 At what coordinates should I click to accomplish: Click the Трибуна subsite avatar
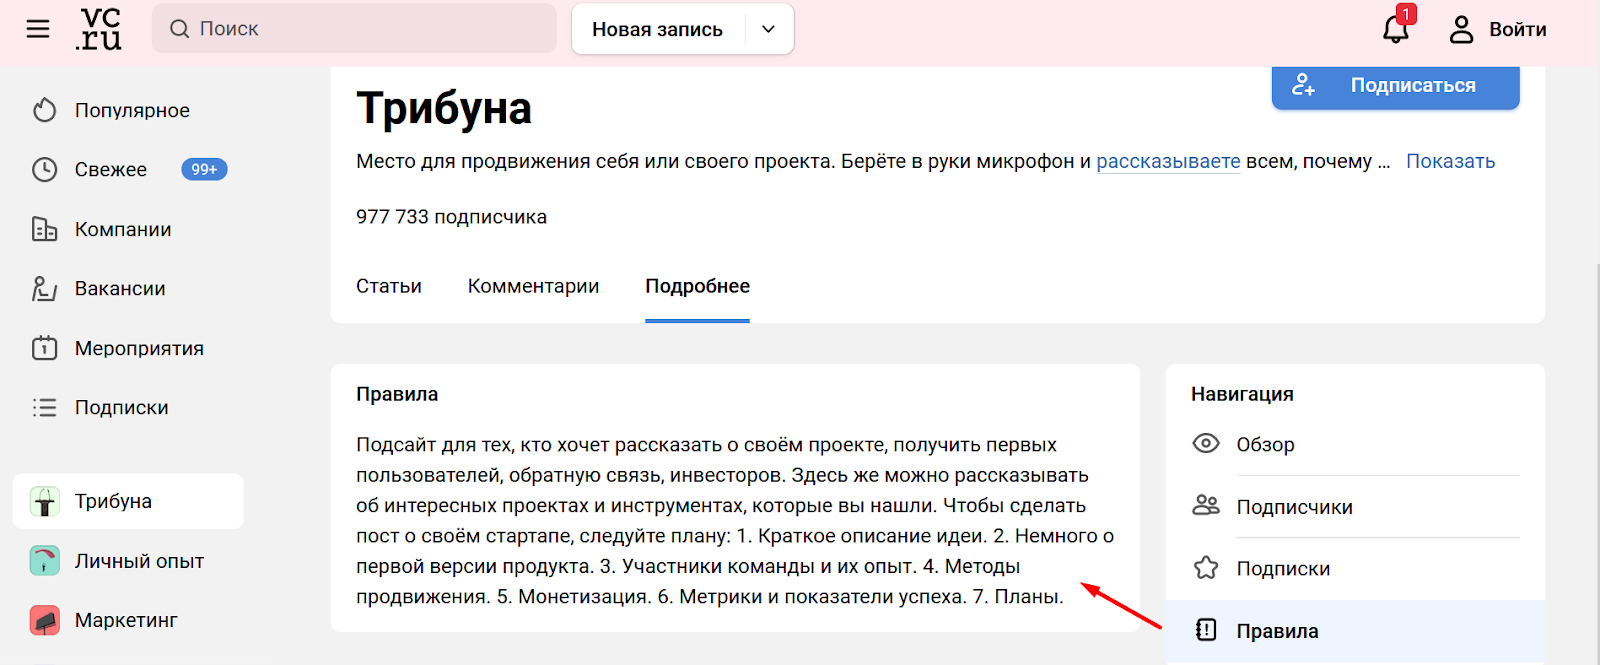coord(44,501)
